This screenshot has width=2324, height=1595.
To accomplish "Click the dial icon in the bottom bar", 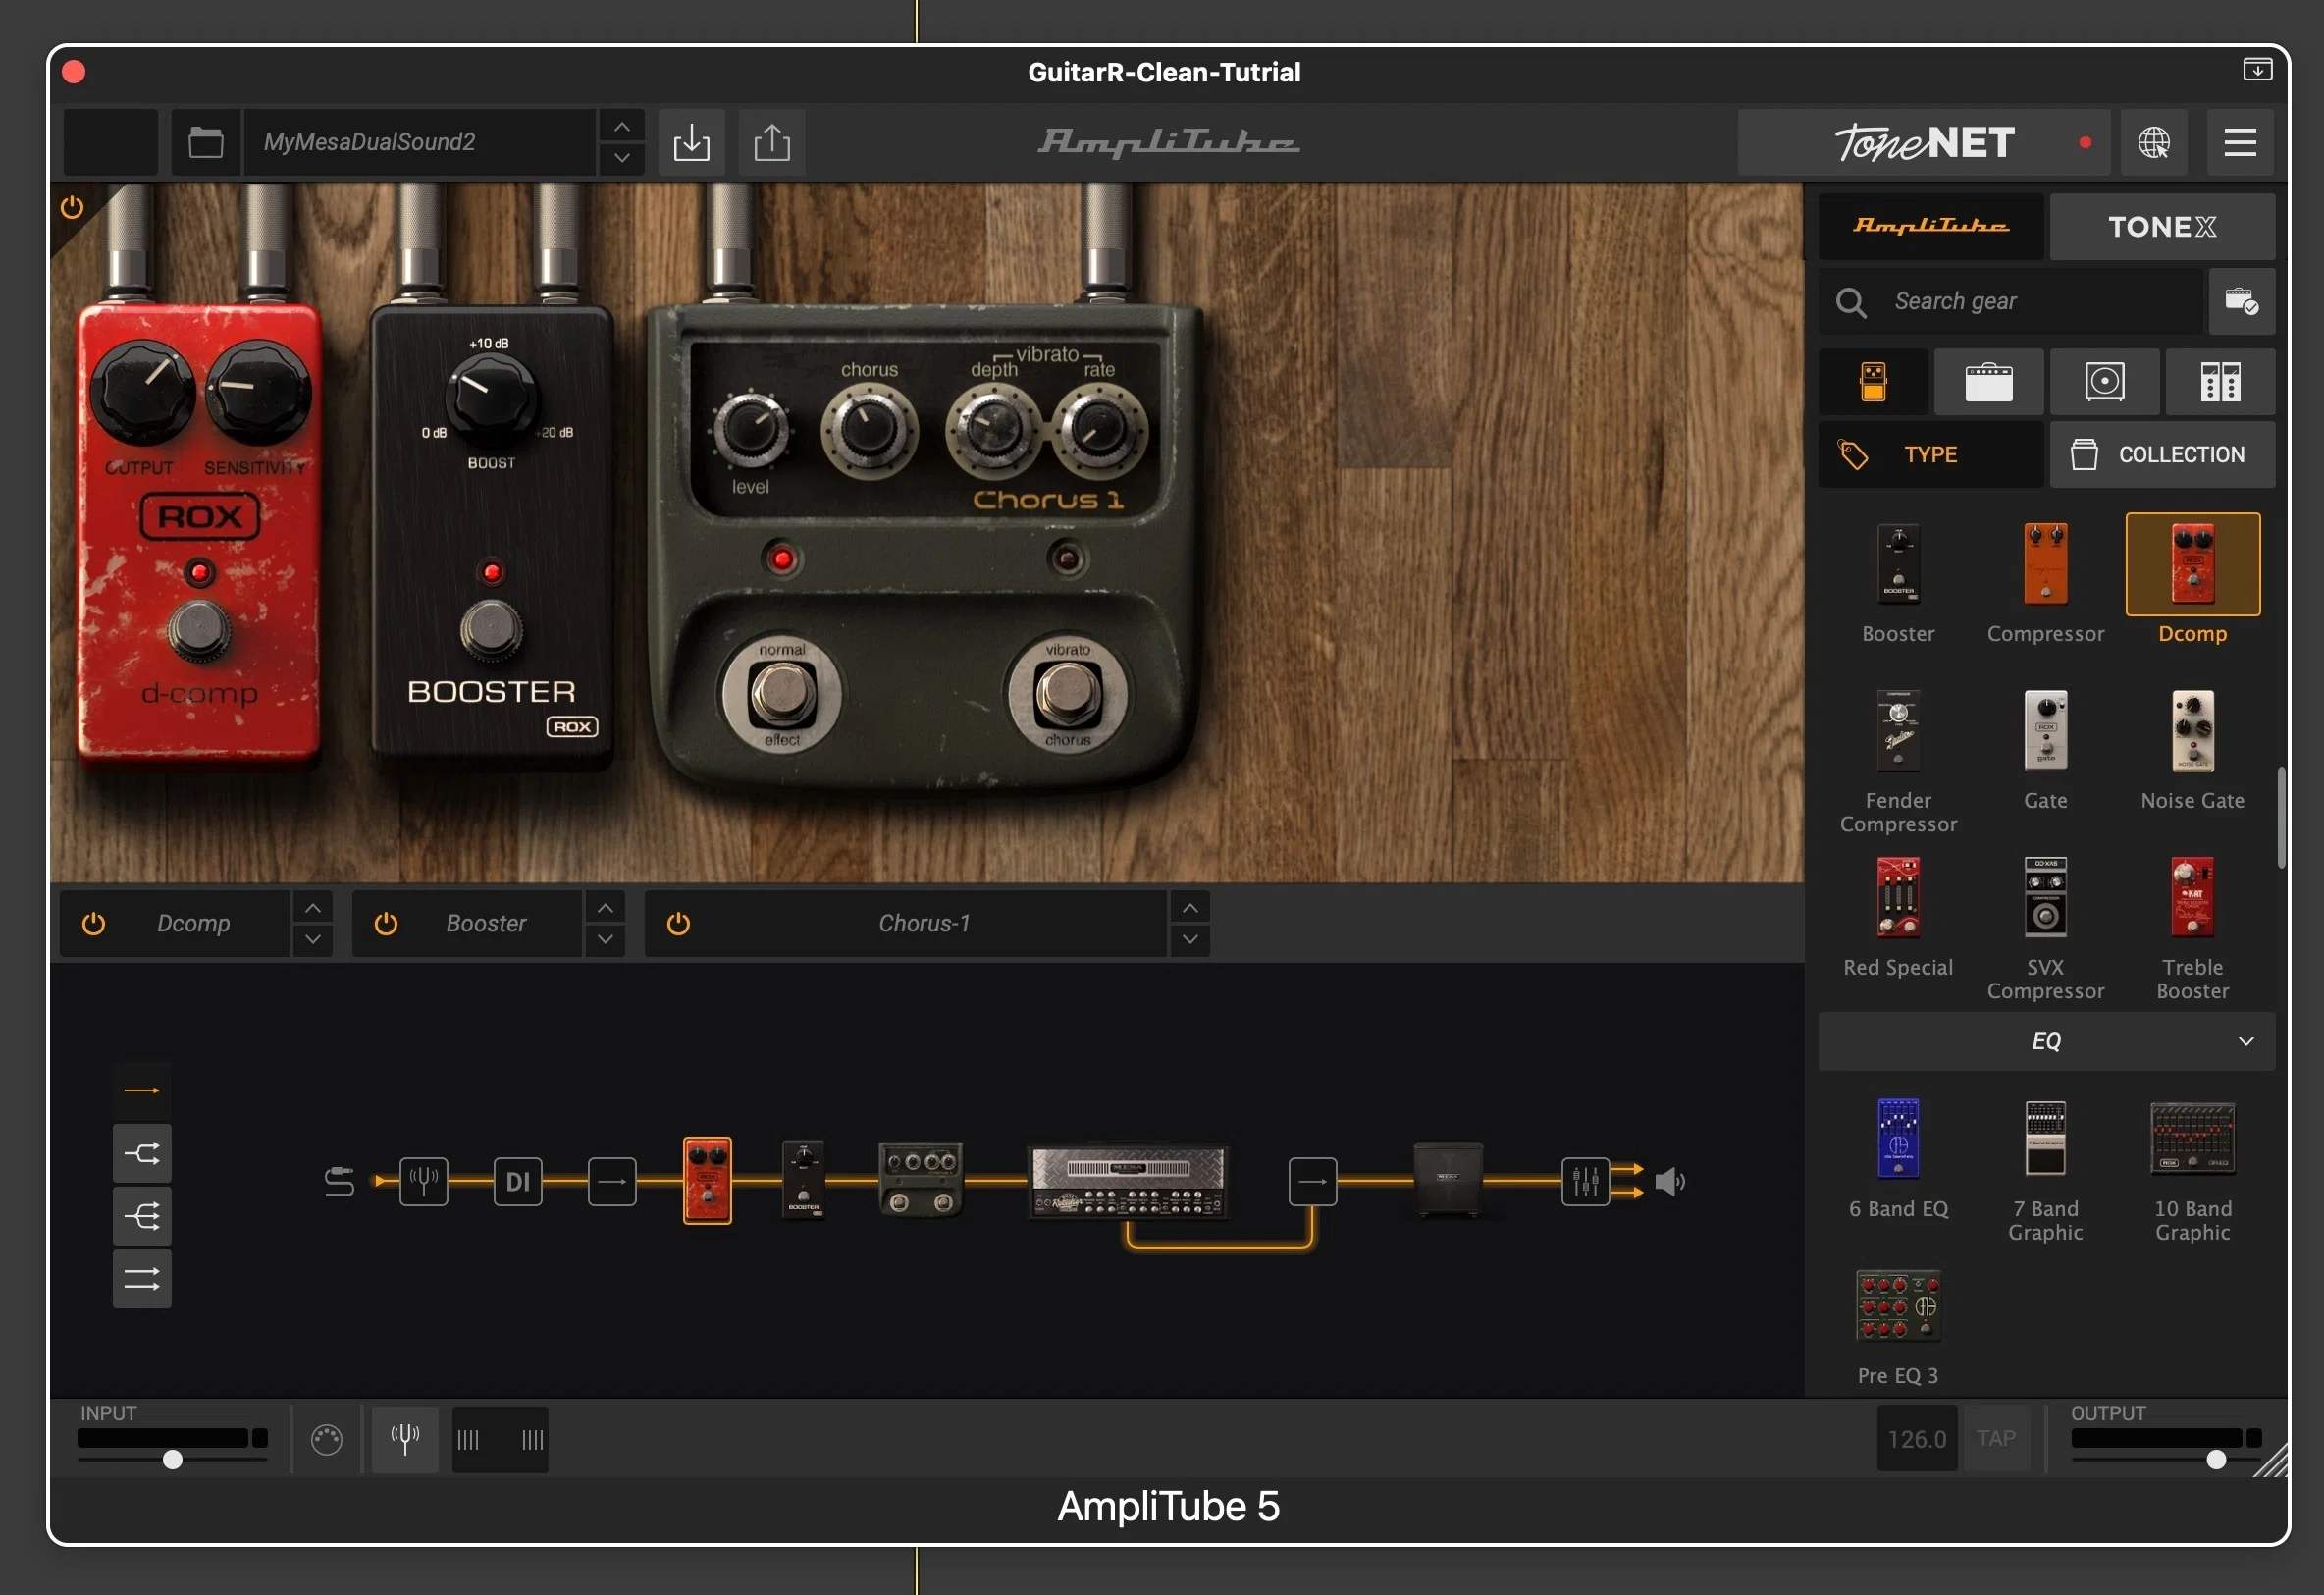I will tap(327, 1439).
